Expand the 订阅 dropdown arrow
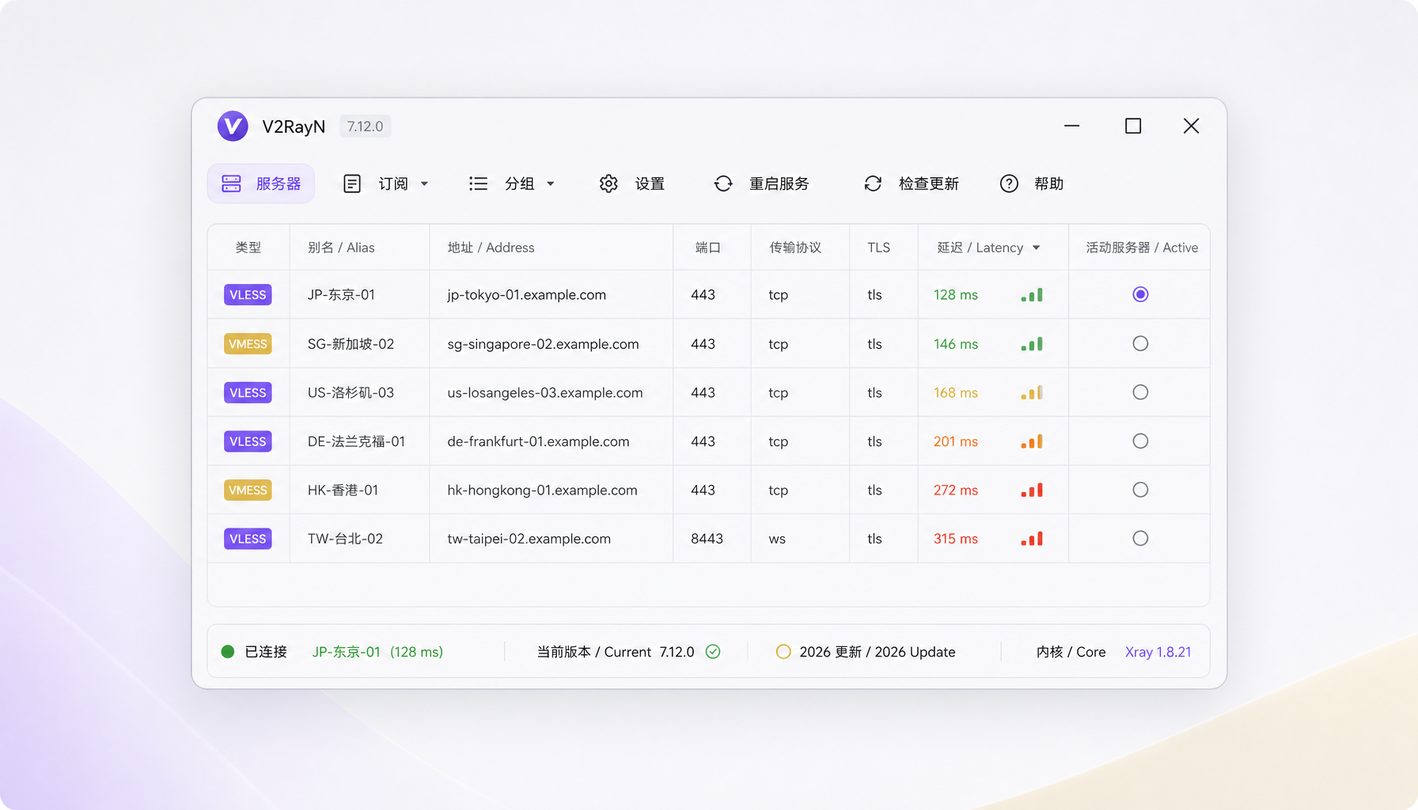Viewport: 1418px width, 810px height. coord(424,184)
